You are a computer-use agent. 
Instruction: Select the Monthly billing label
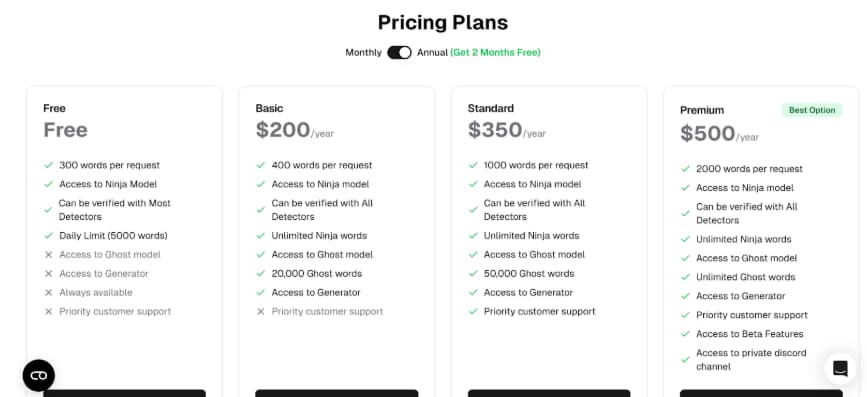tap(363, 53)
